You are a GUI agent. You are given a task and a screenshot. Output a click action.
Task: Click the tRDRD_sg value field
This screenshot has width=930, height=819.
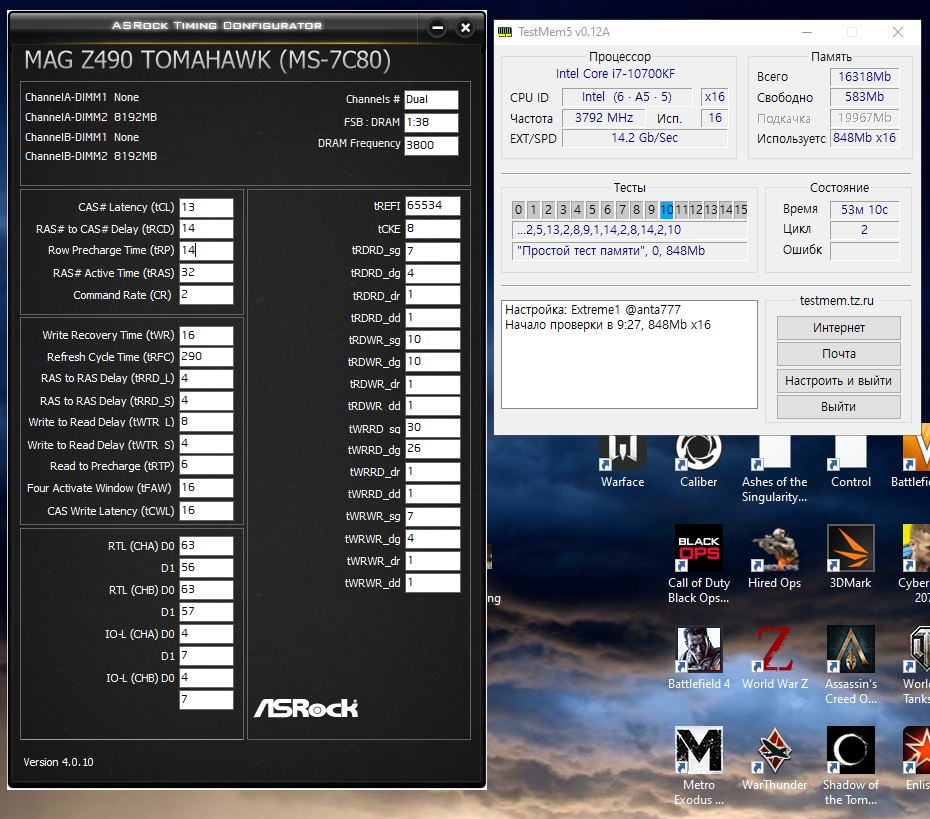coord(432,251)
